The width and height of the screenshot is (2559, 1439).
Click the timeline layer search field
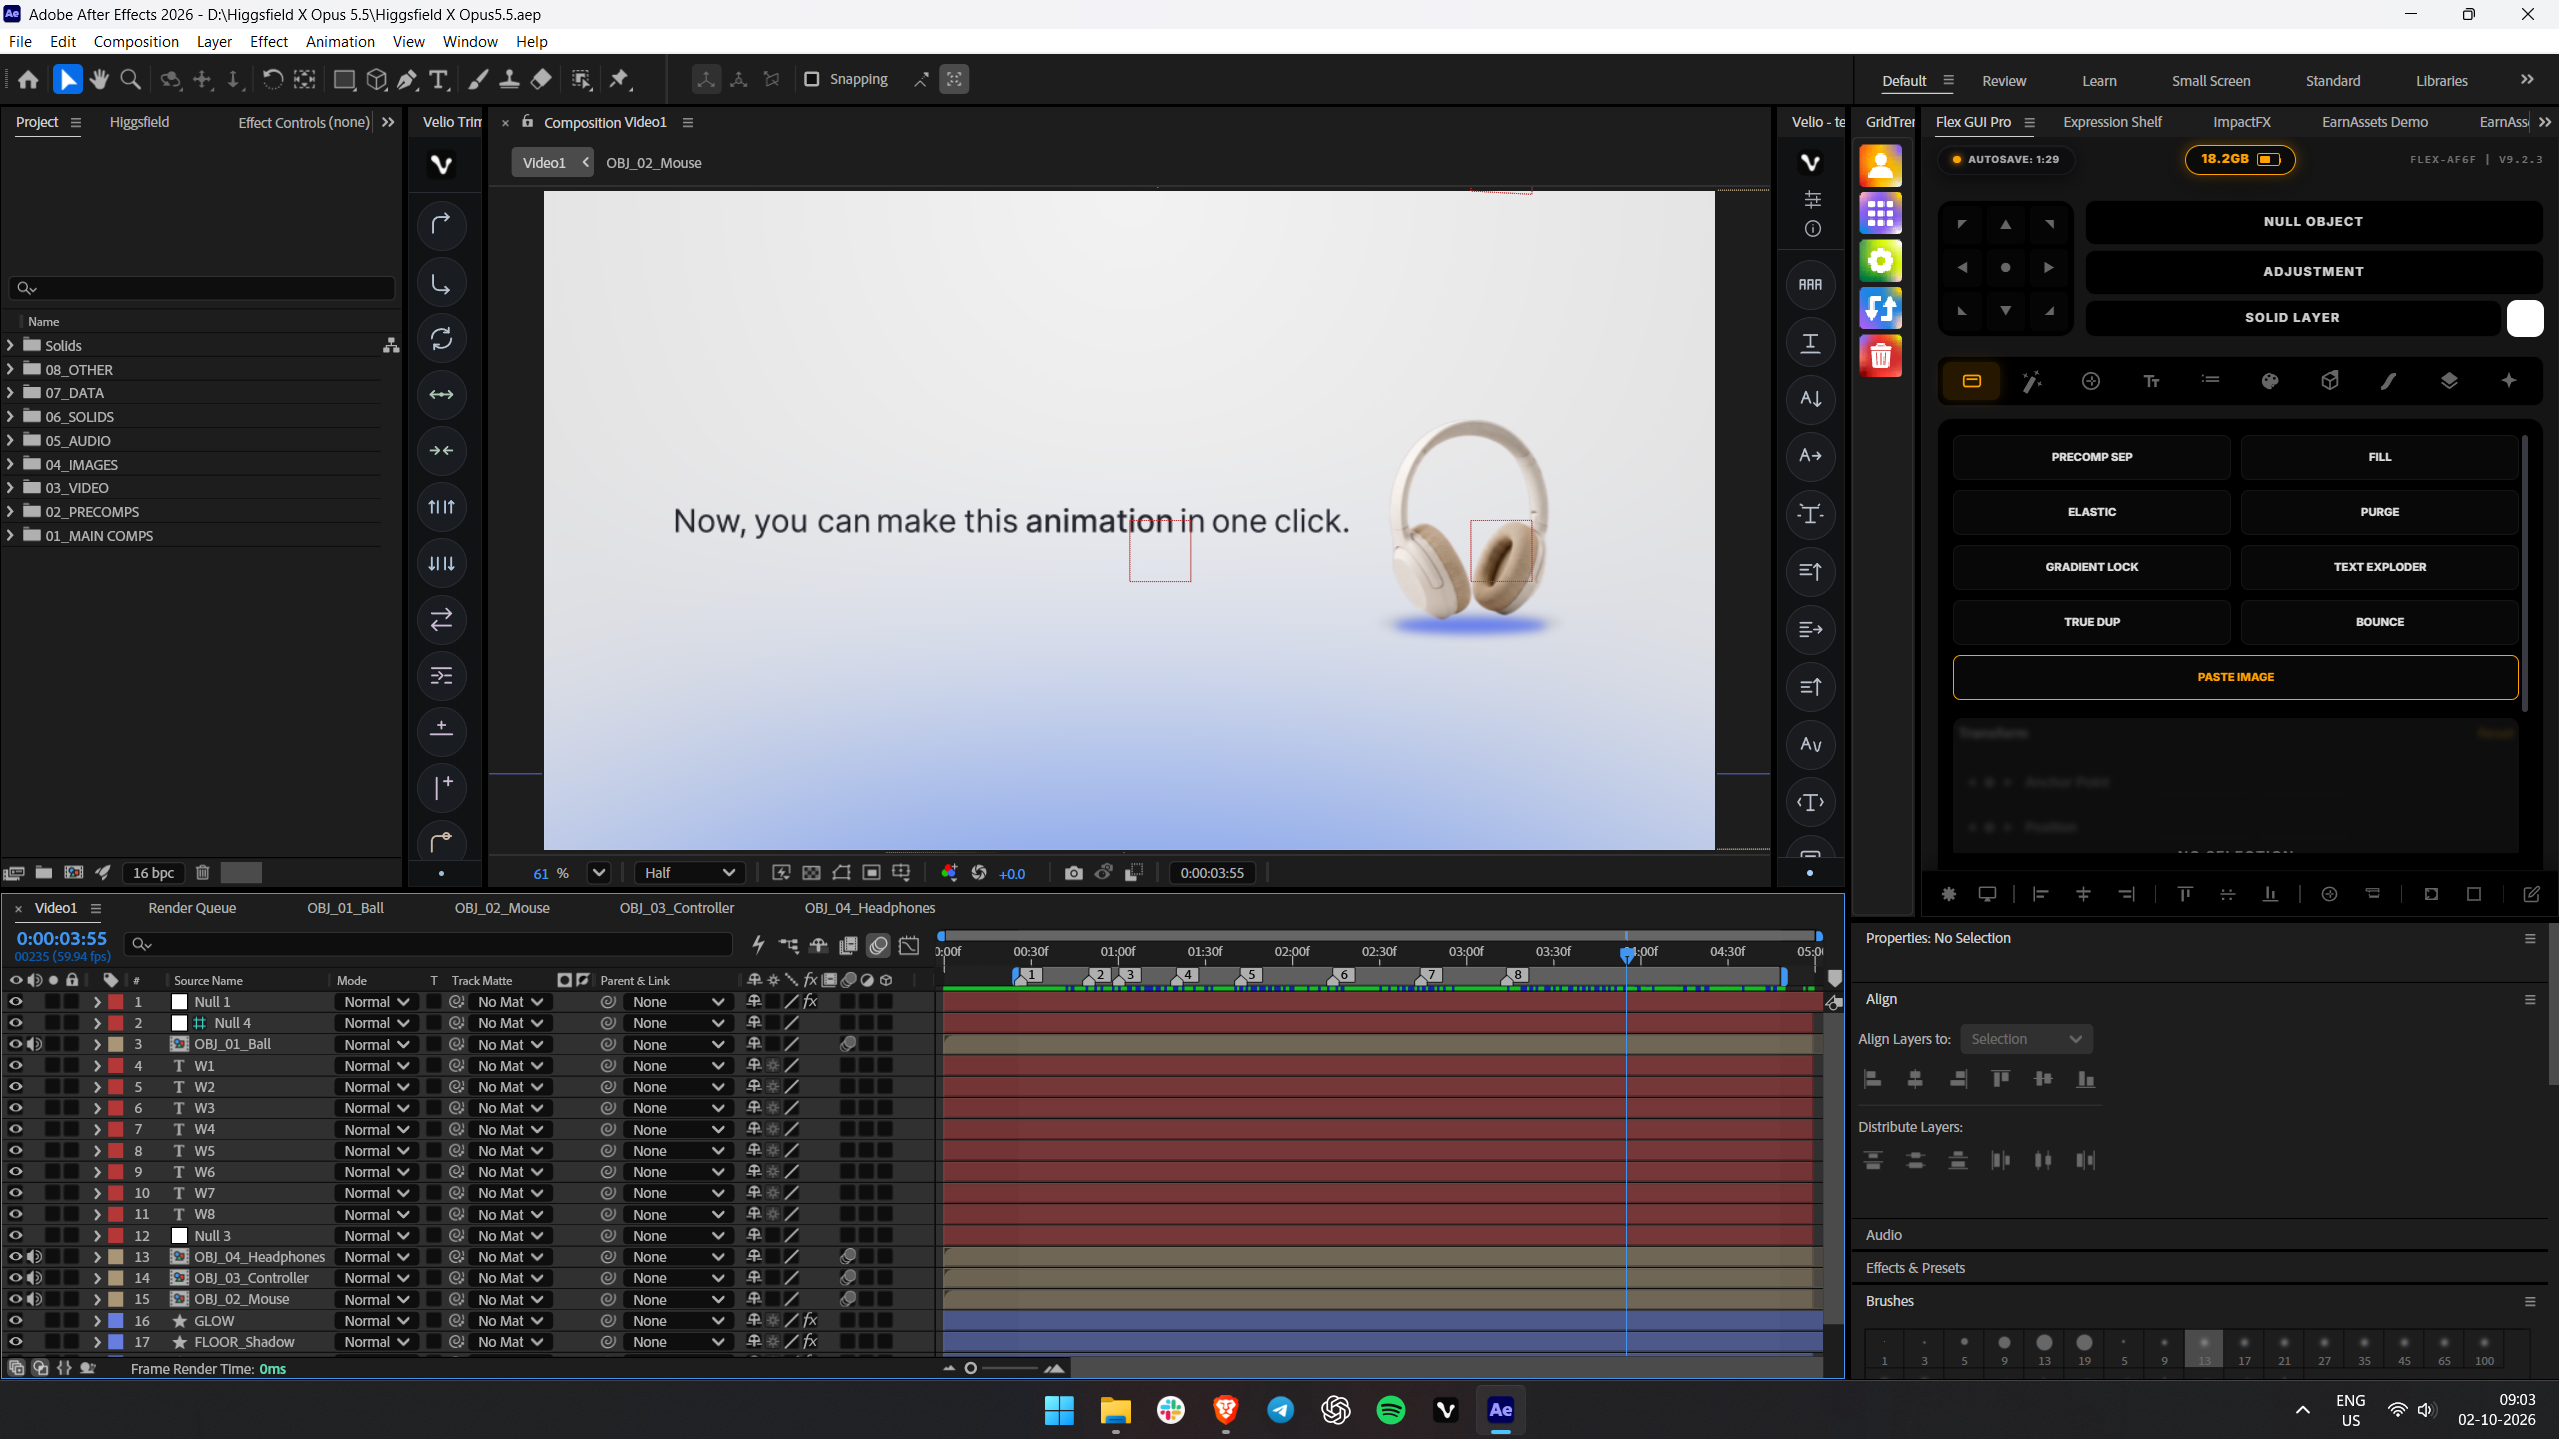pos(430,944)
